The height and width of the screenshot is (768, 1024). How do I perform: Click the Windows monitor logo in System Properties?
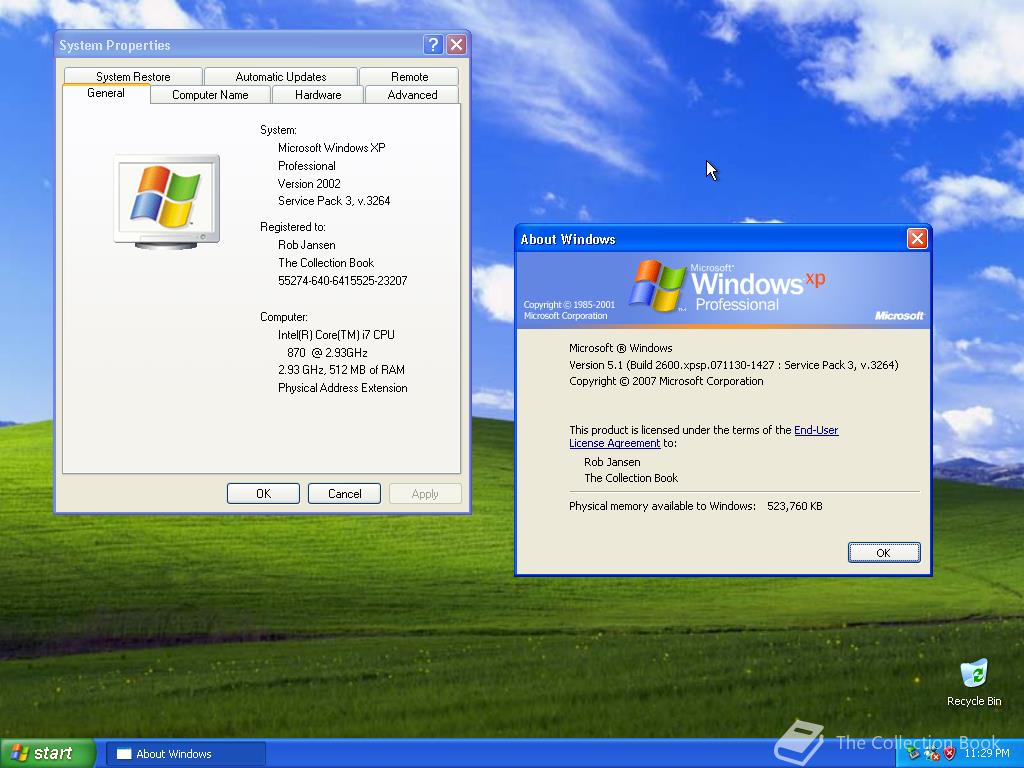[166, 195]
